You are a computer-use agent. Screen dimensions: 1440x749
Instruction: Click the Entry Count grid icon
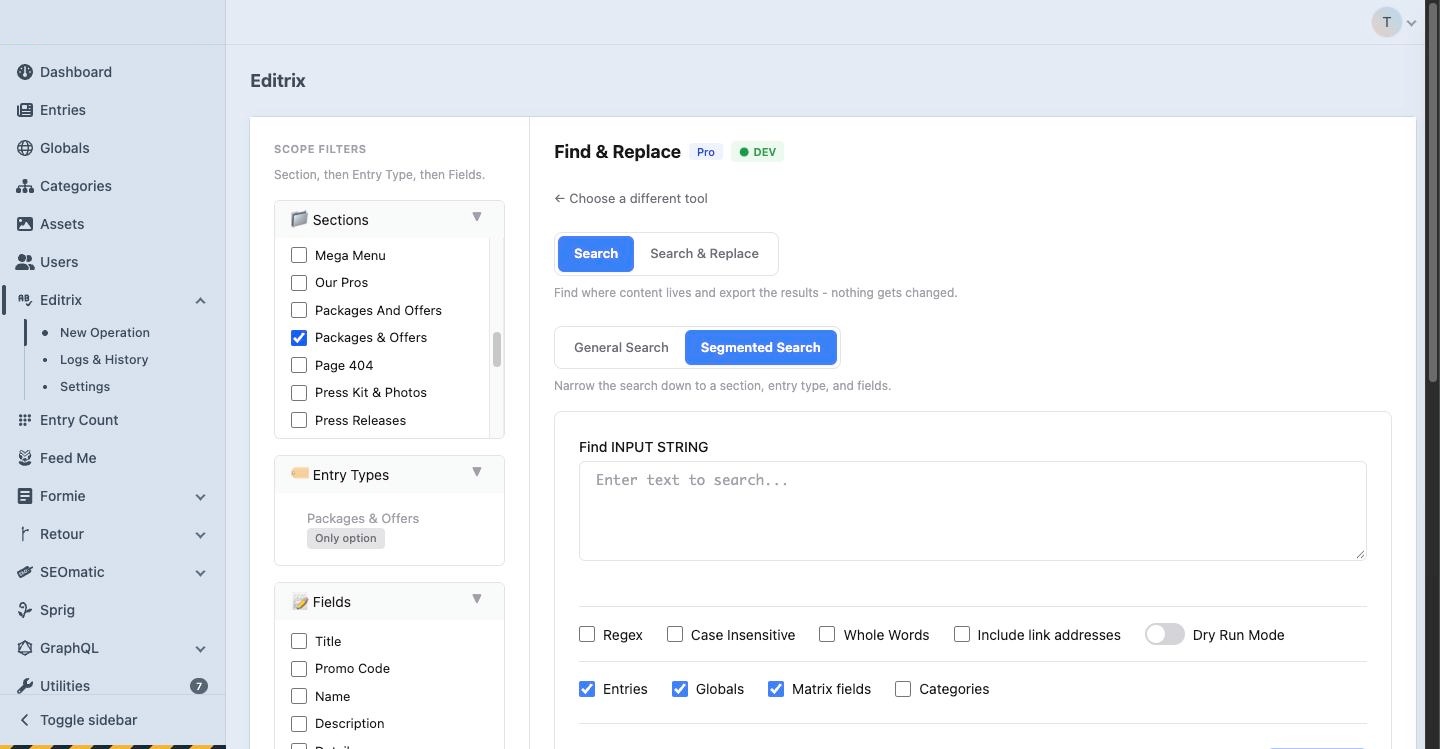coord(25,420)
